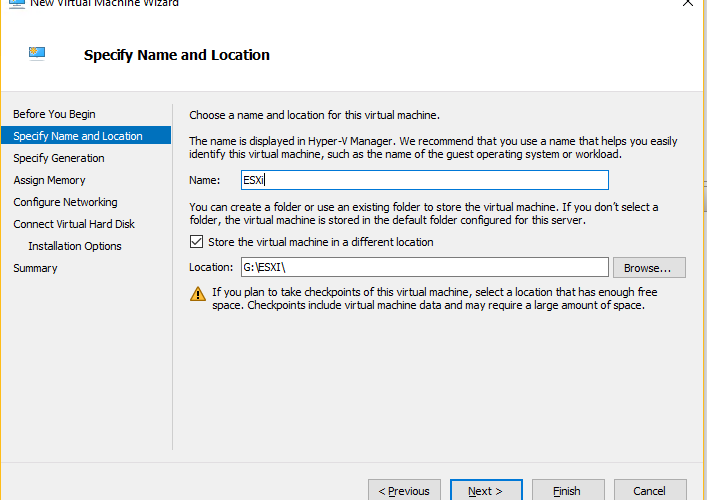
Task: Click the wizard header monitor icon
Action: [37, 54]
